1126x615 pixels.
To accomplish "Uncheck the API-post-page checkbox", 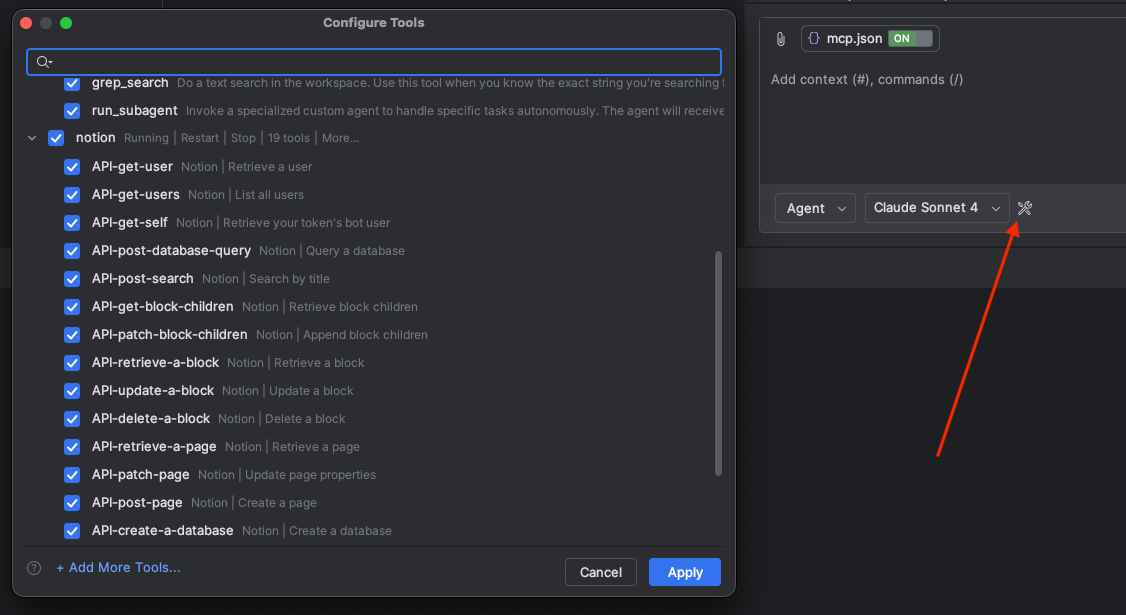I will [x=72, y=503].
